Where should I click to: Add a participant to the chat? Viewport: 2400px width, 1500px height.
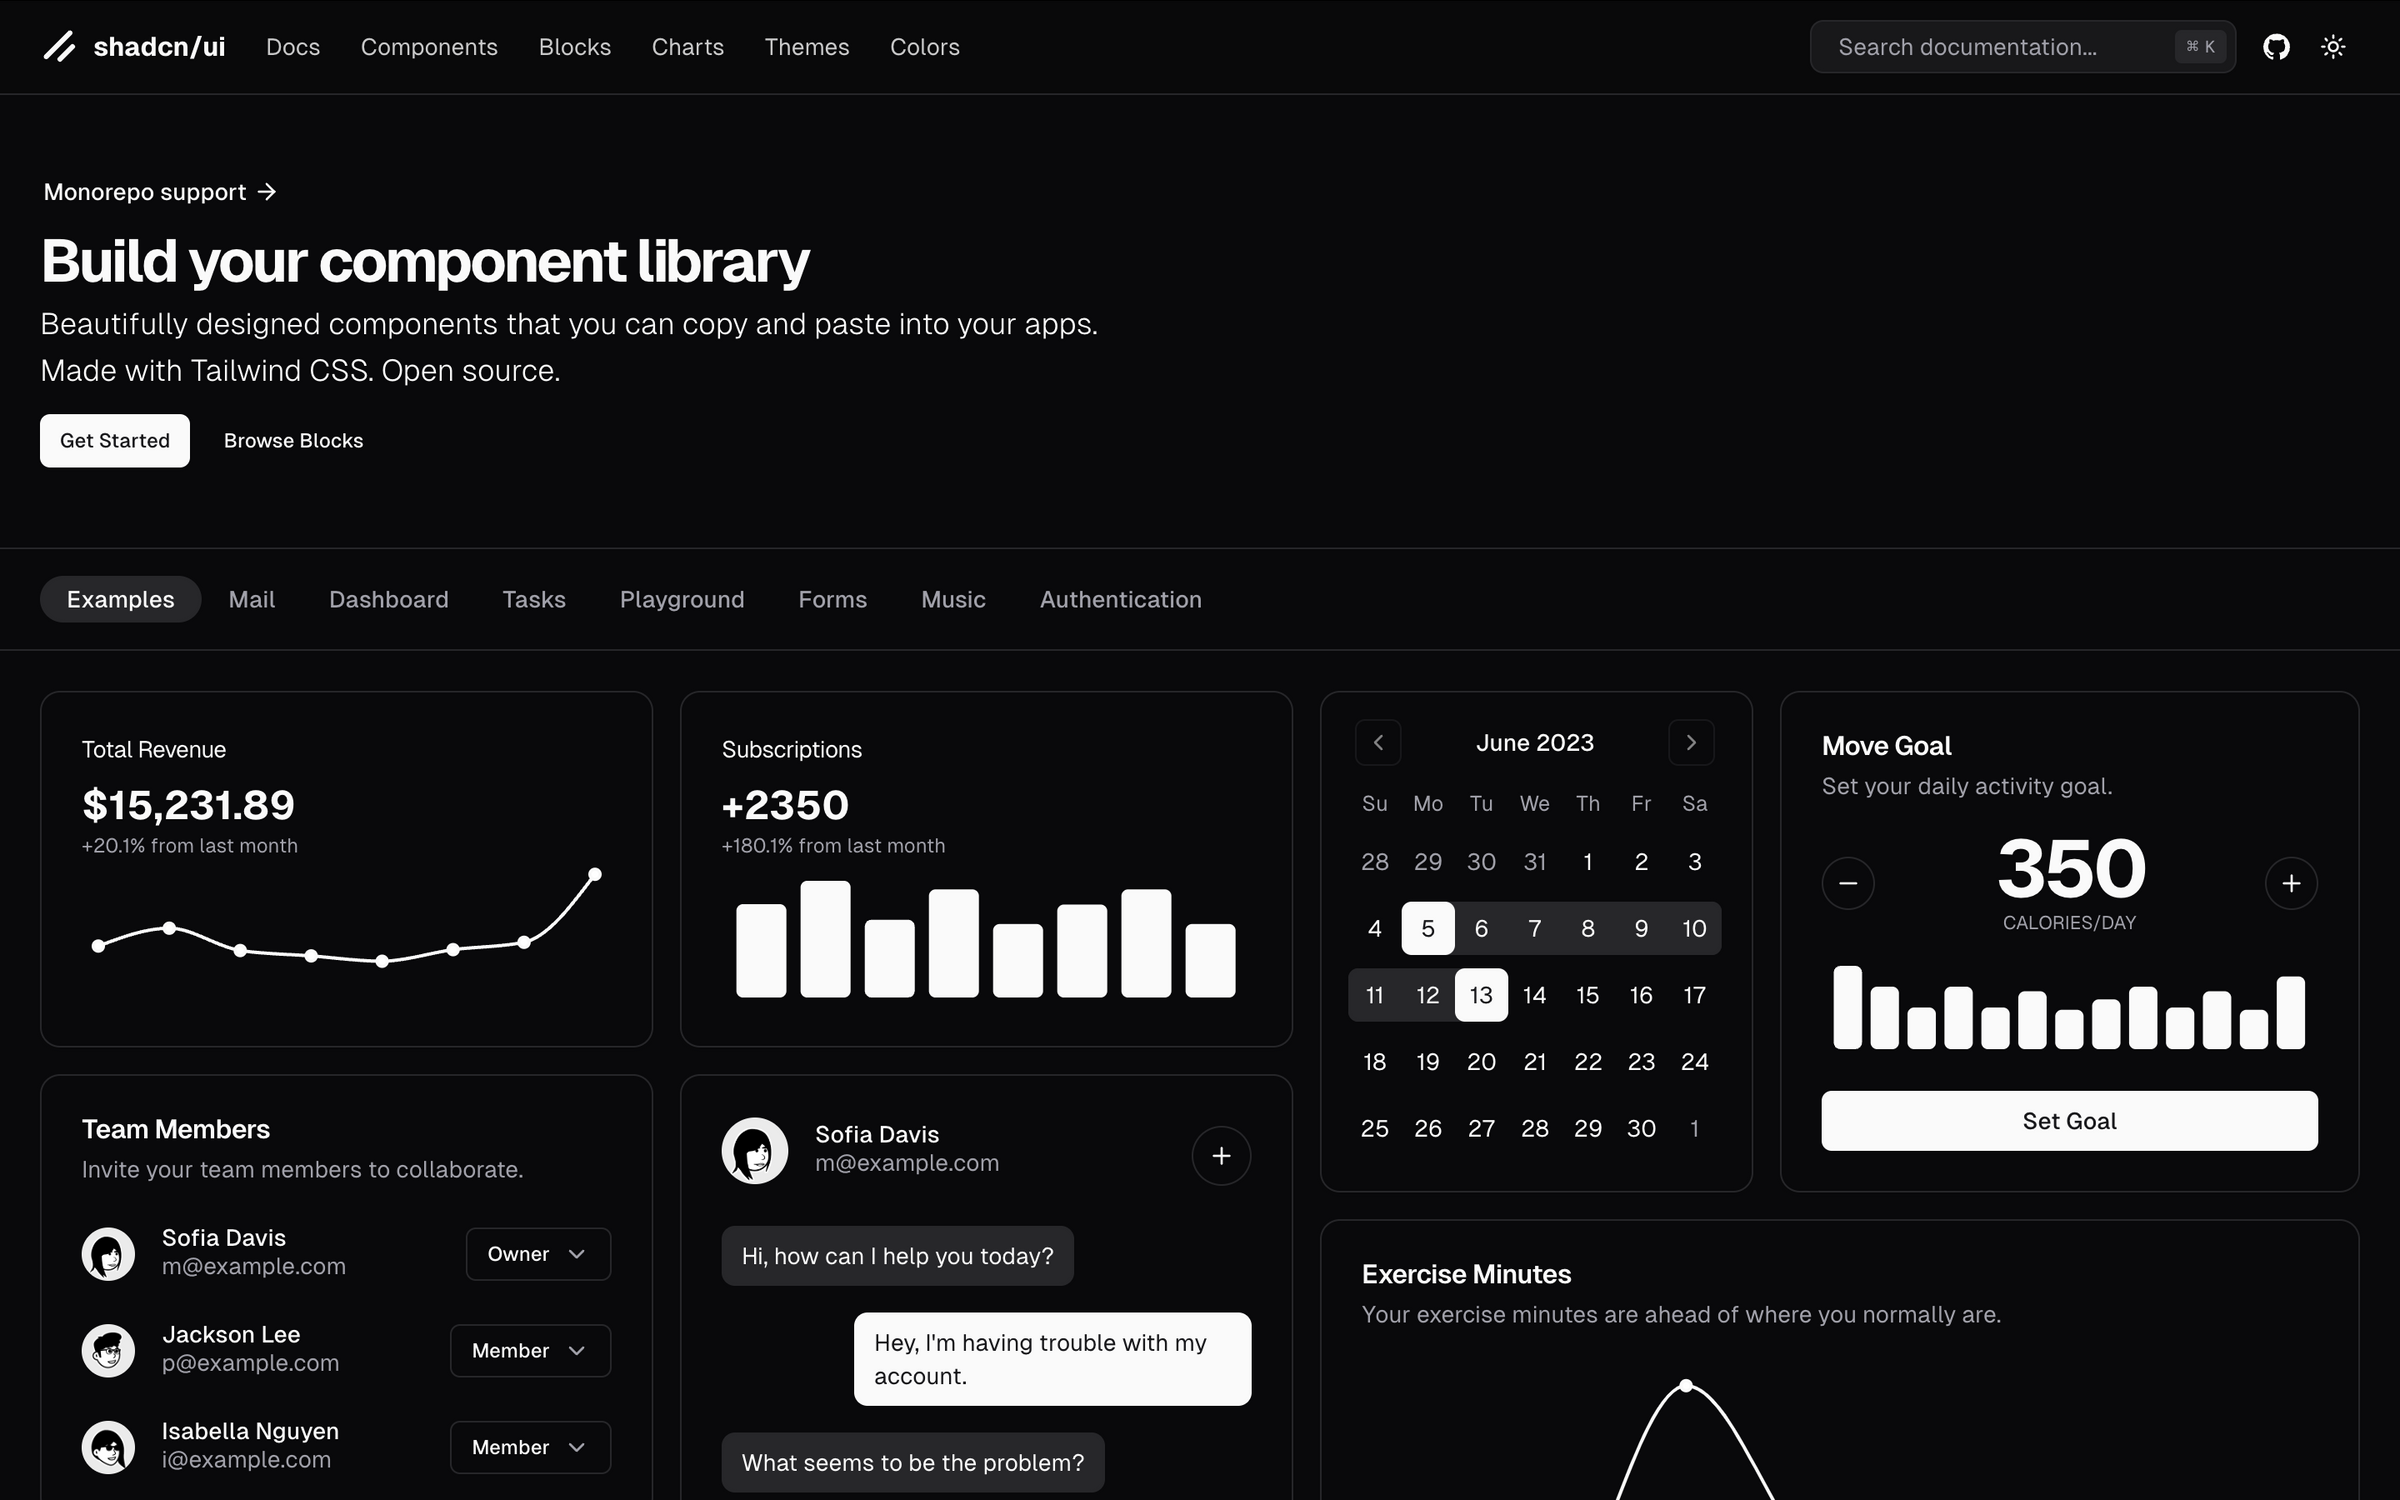pos(1221,1156)
